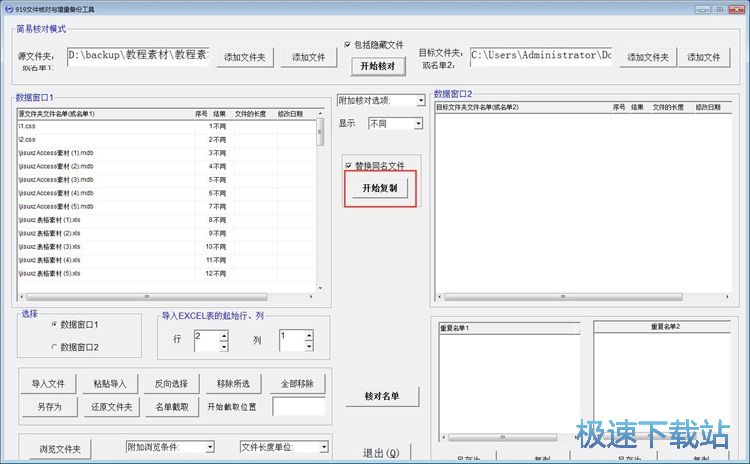Click the 浏览文件夹 button
The height and width of the screenshot is (464, 750).
click(x=60, y=449)
